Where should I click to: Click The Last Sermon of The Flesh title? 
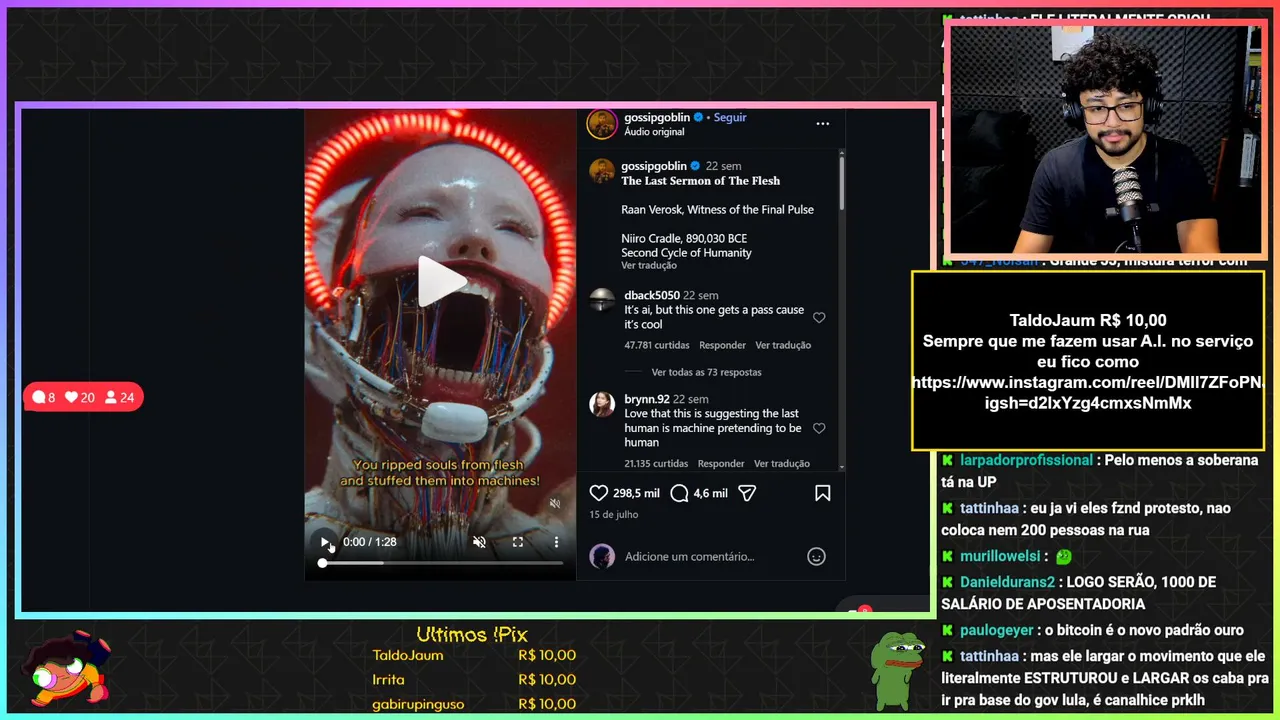click(x=701, y=181)
